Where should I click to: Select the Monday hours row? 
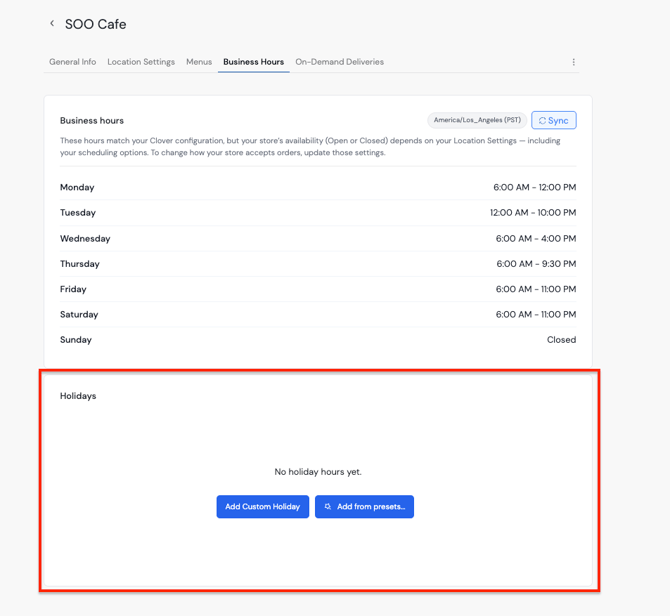317,187
